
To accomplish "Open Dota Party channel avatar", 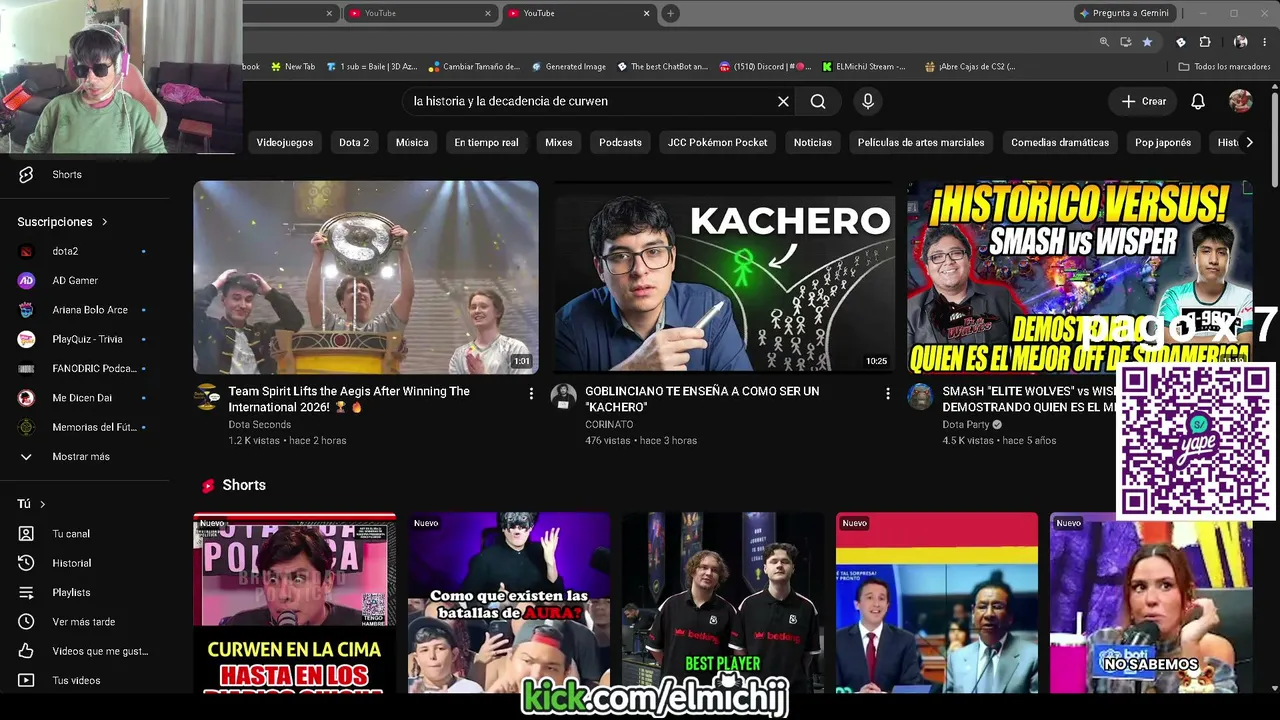I will pos(920,397).
